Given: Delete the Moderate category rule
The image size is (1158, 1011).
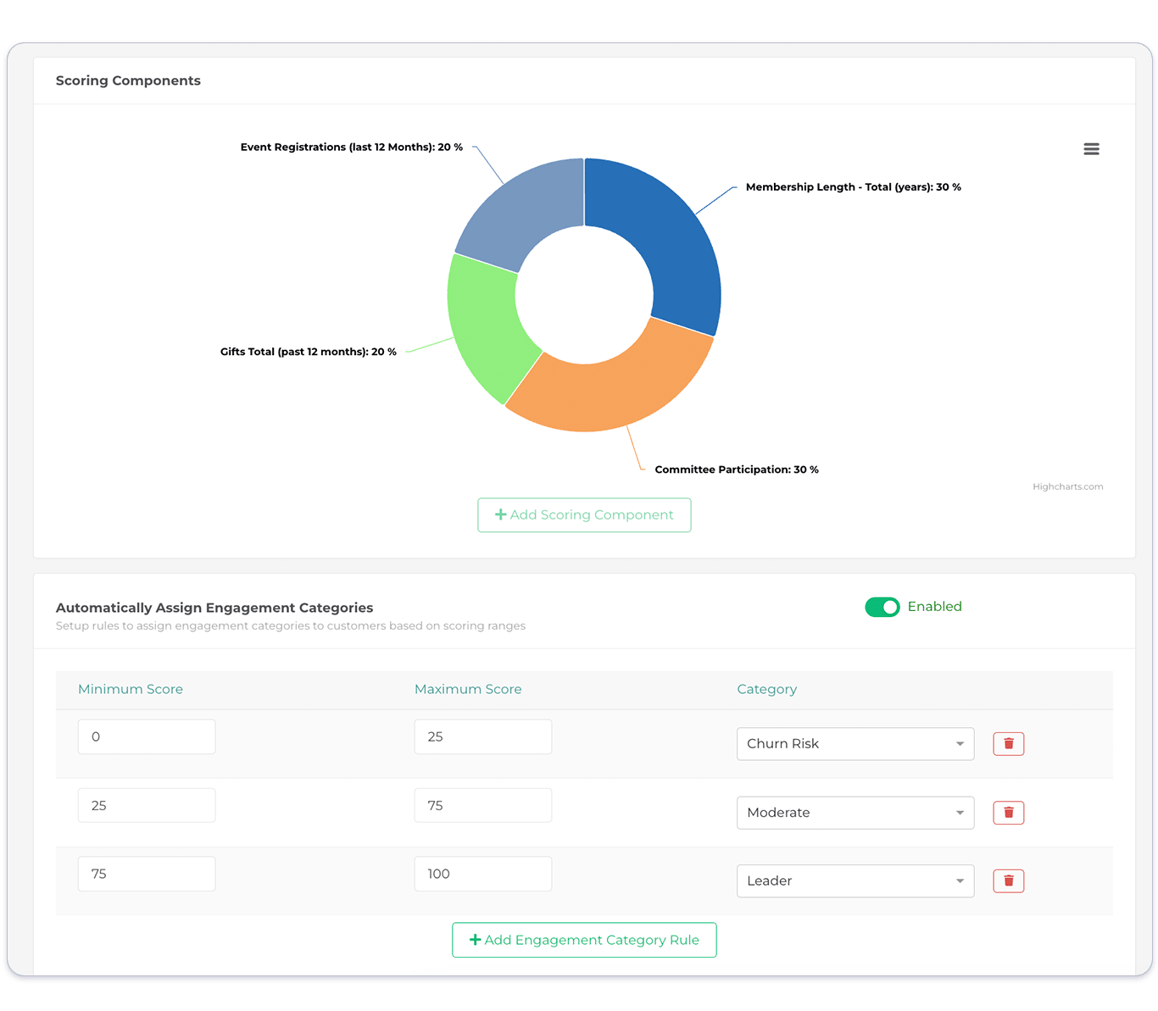Looking at the screenshot, I should [1008, 812].
